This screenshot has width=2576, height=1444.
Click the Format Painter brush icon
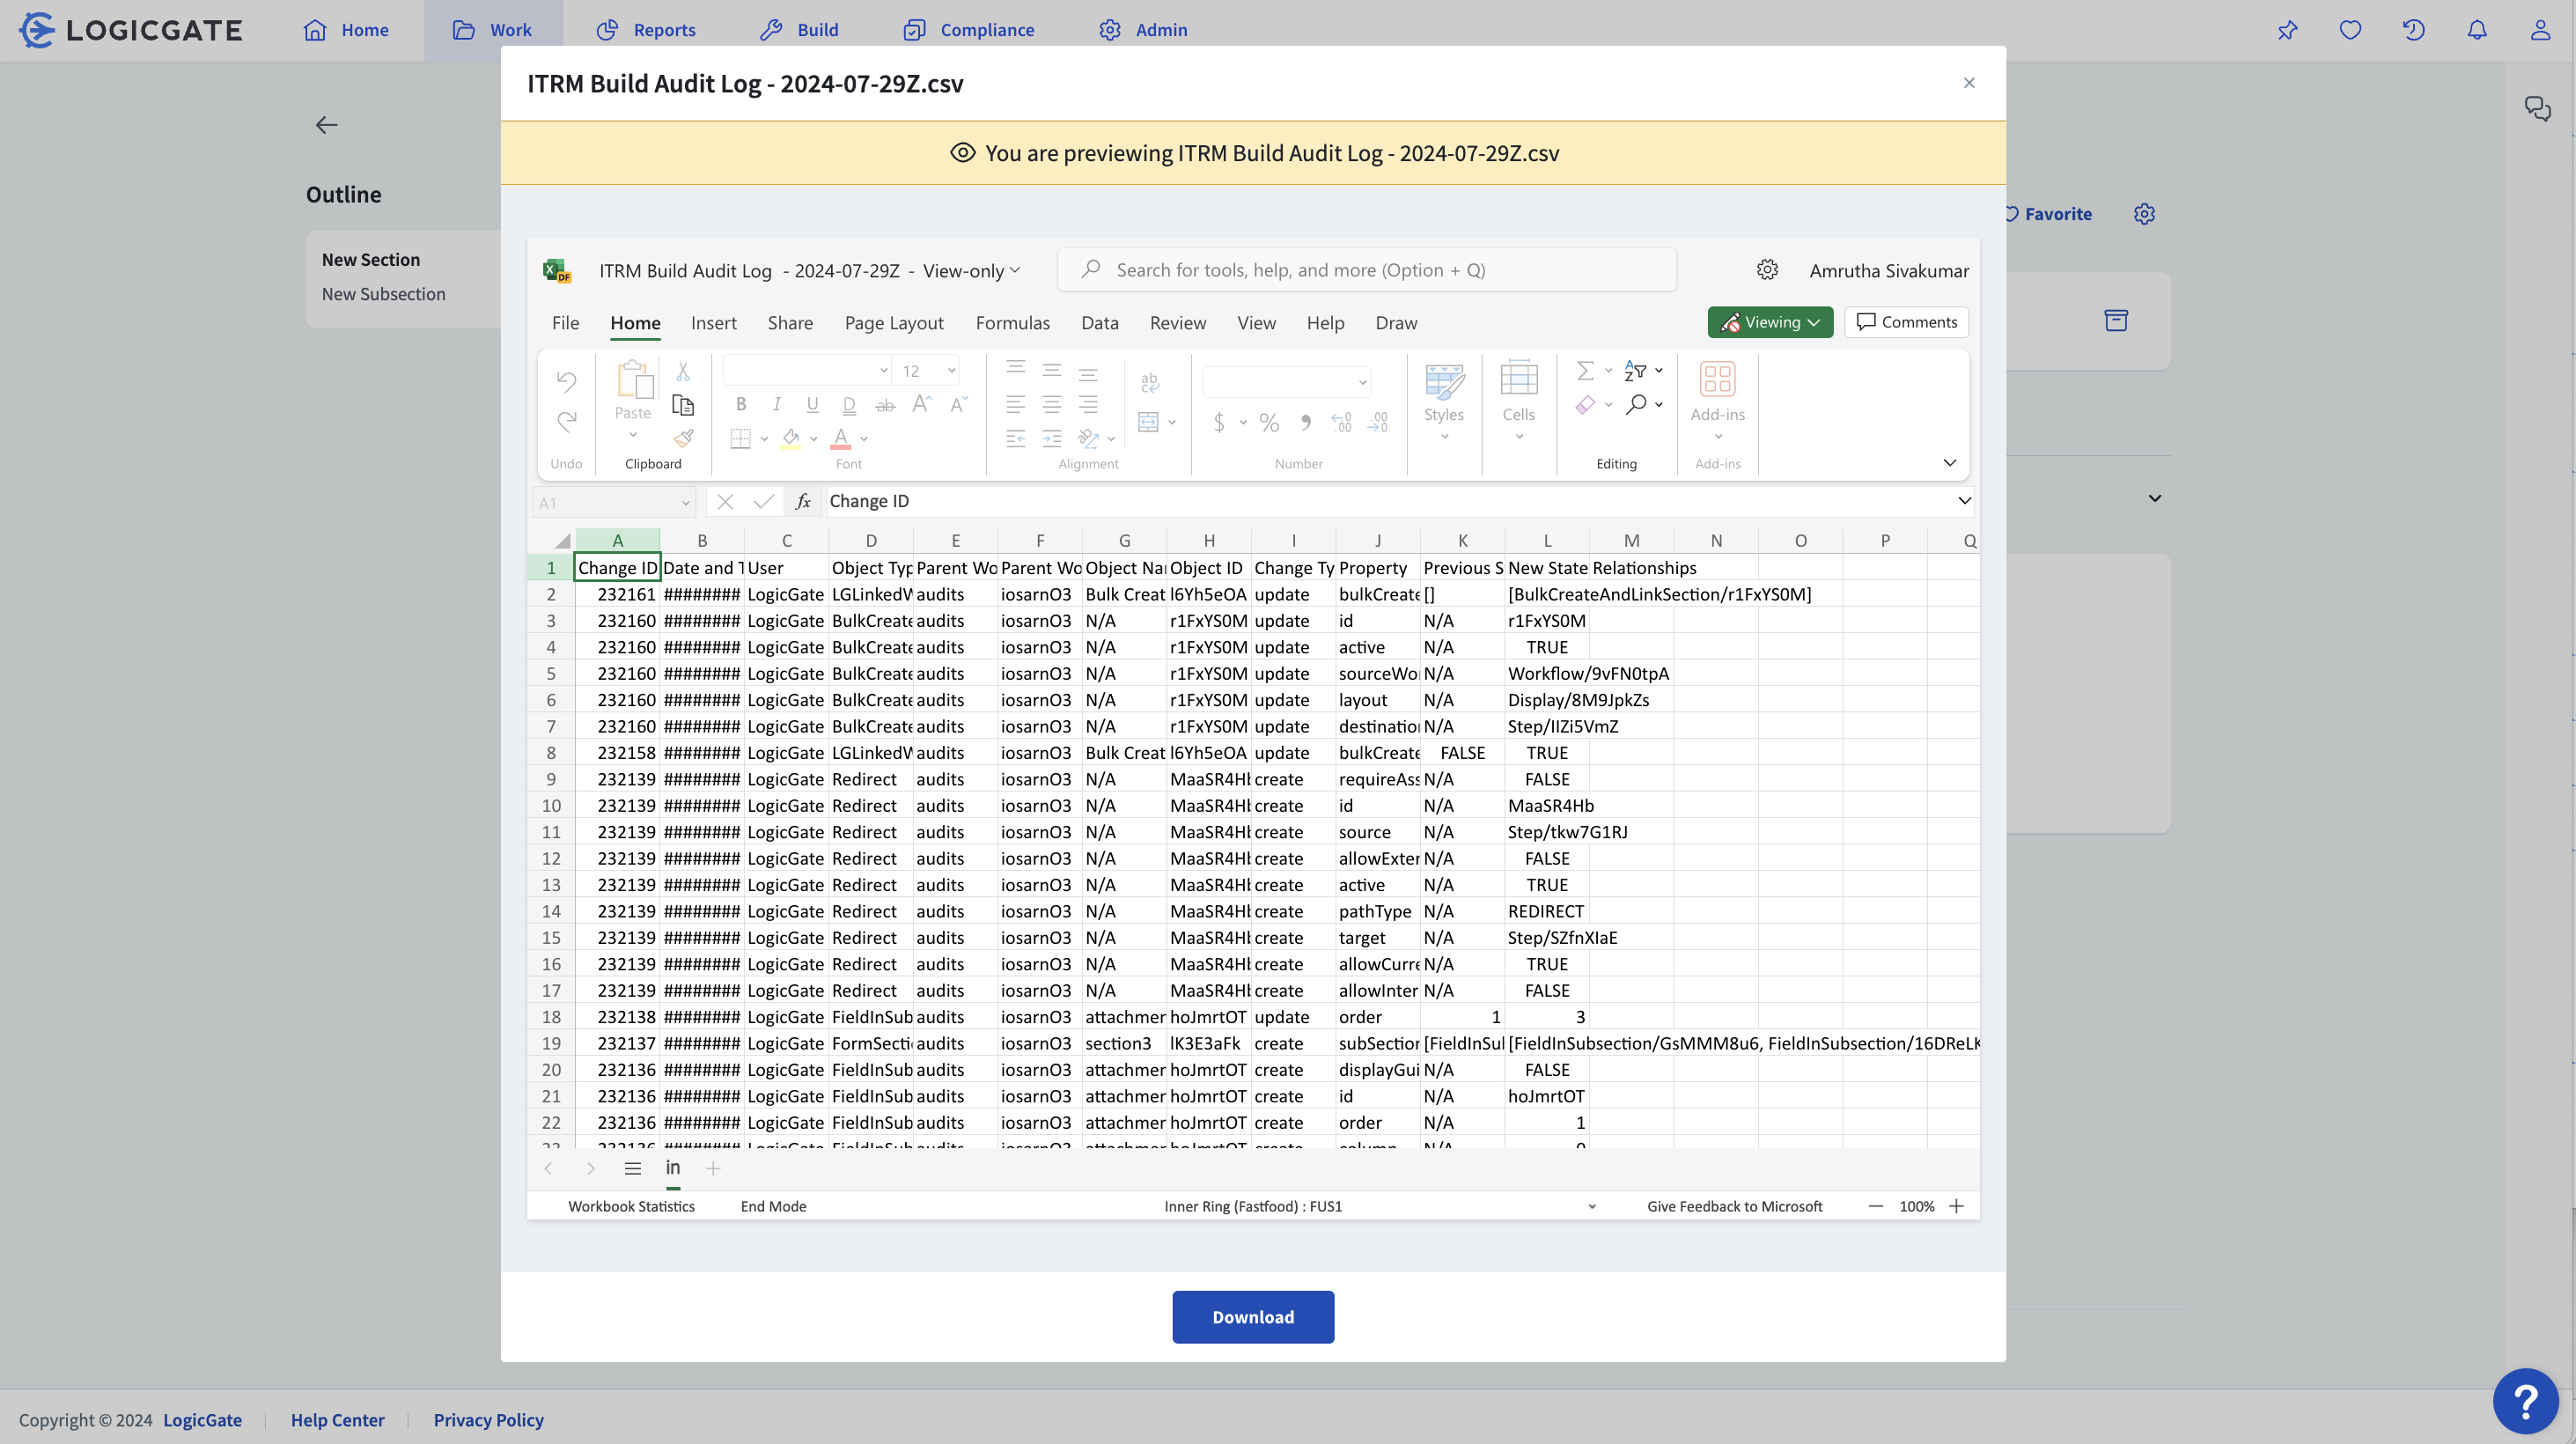click(x=683, y=438)
